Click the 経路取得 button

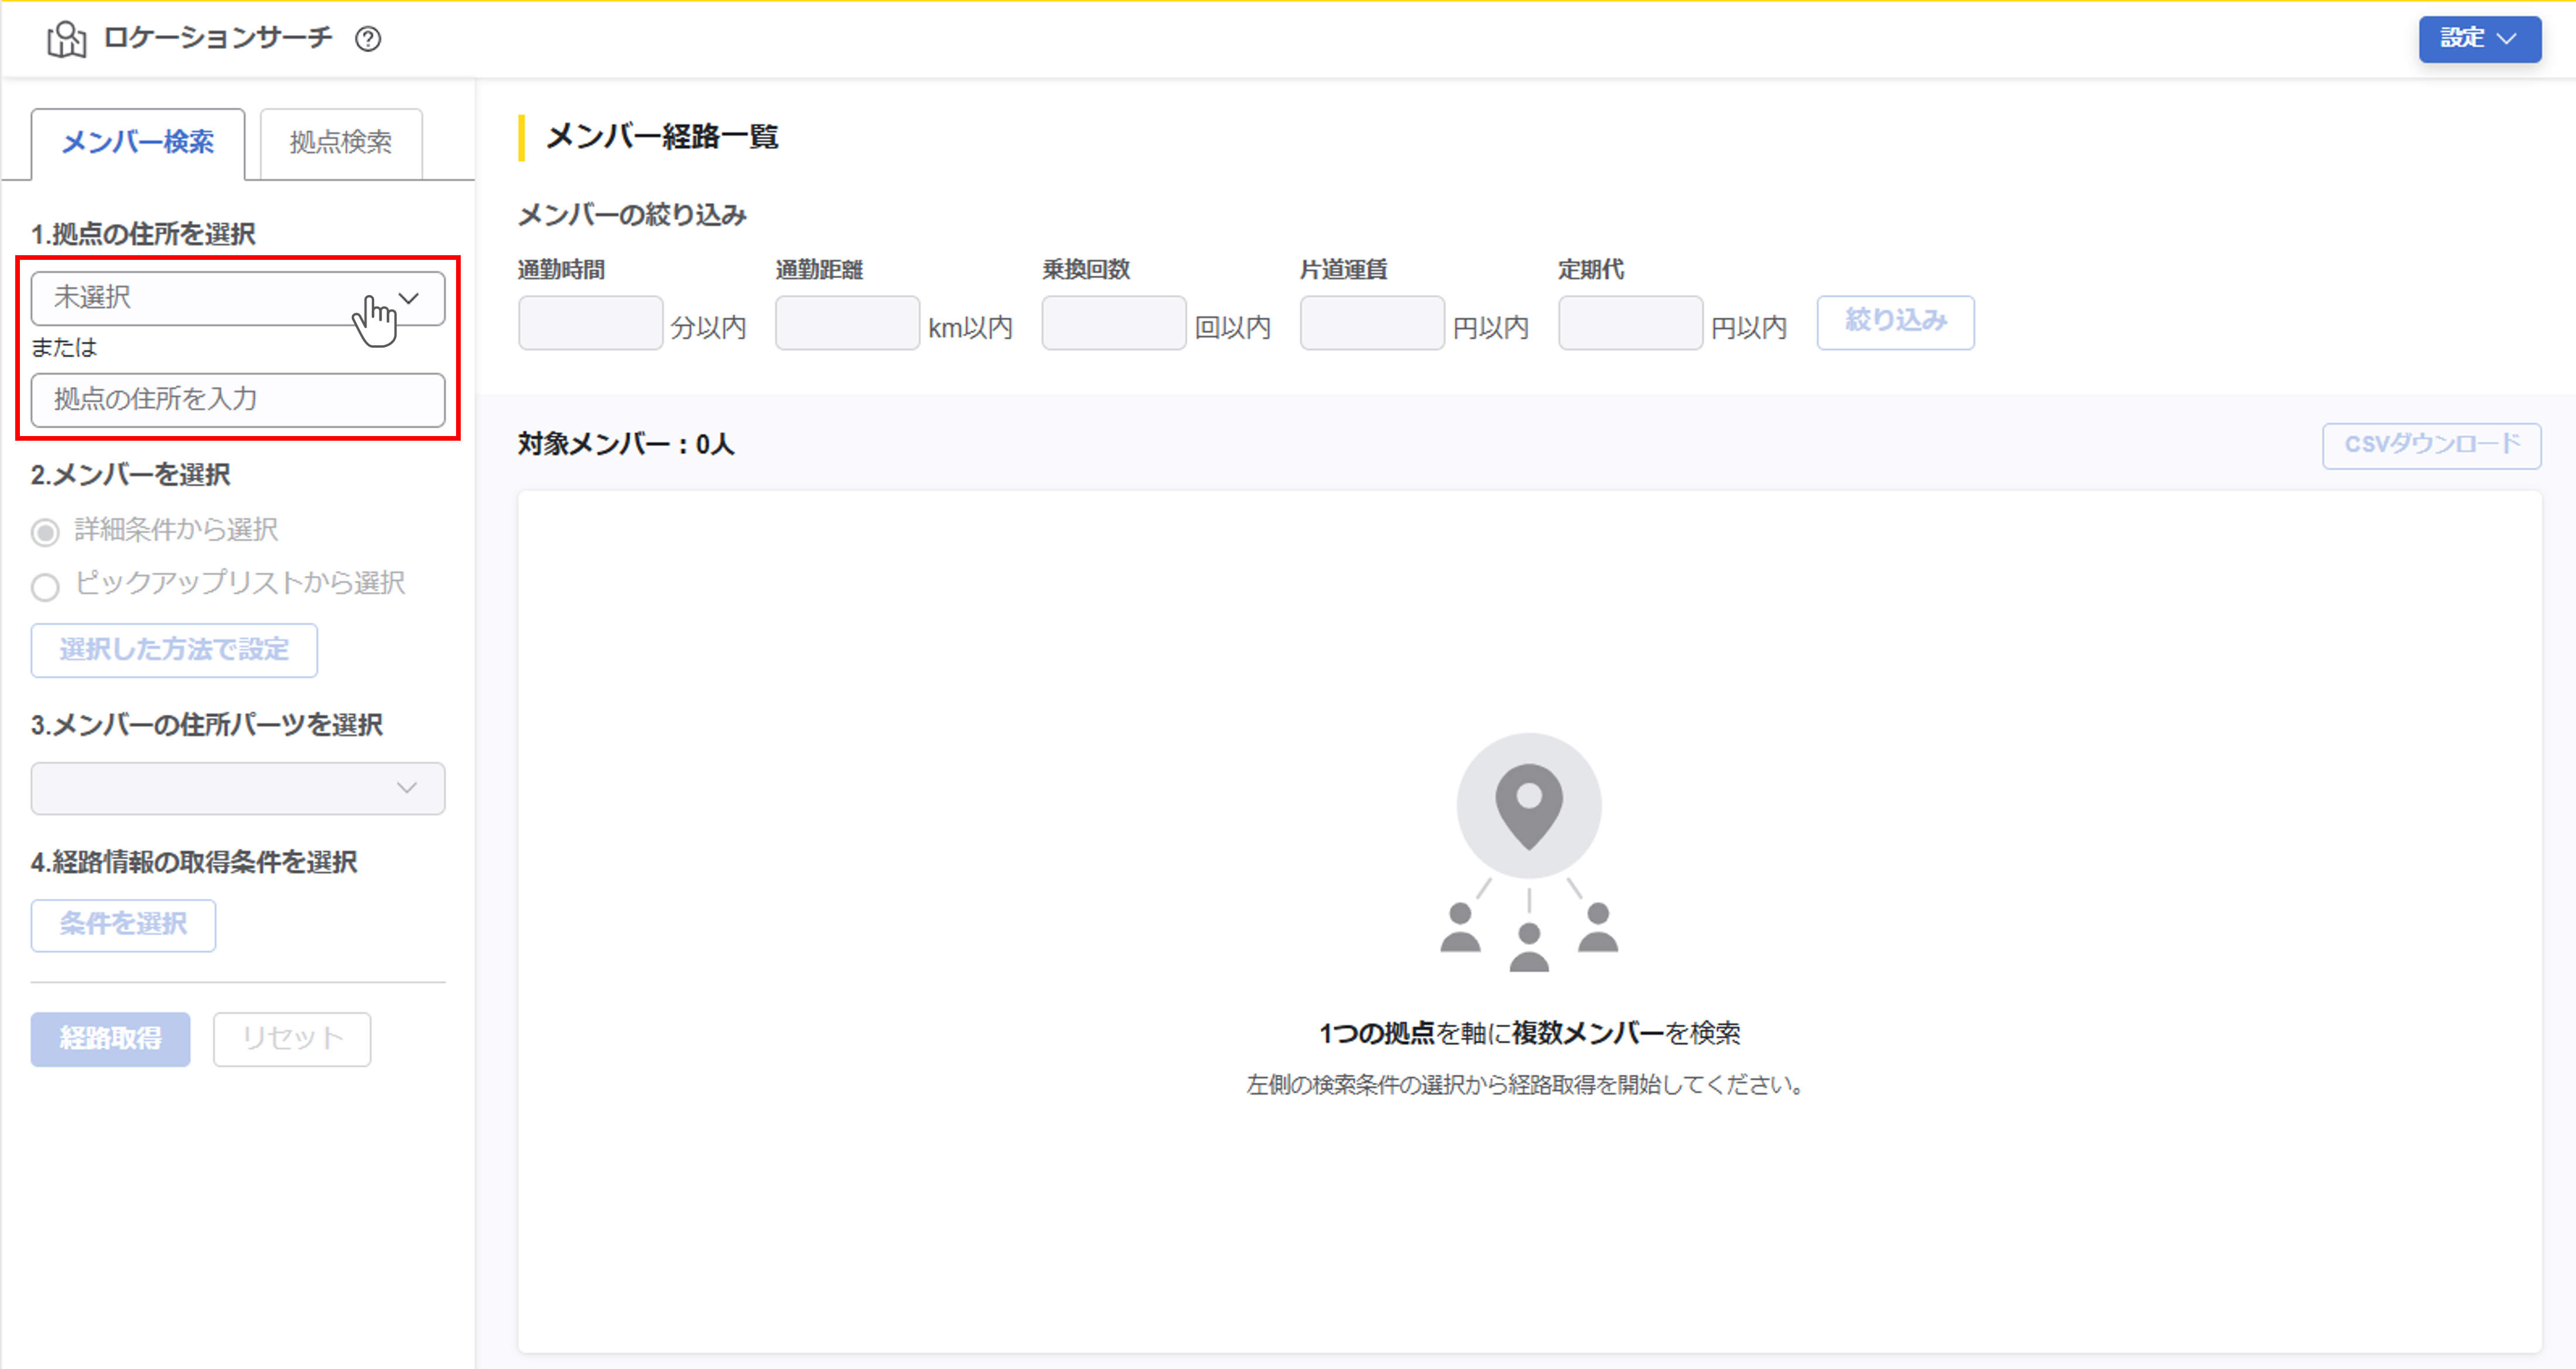tap(110, 1039)
